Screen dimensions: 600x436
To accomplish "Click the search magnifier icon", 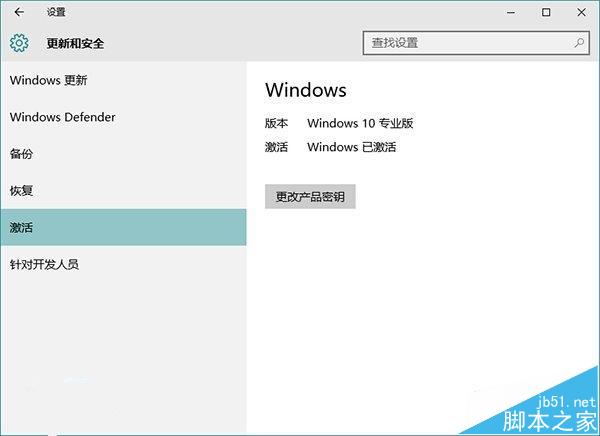I will [x=579, y=42].
